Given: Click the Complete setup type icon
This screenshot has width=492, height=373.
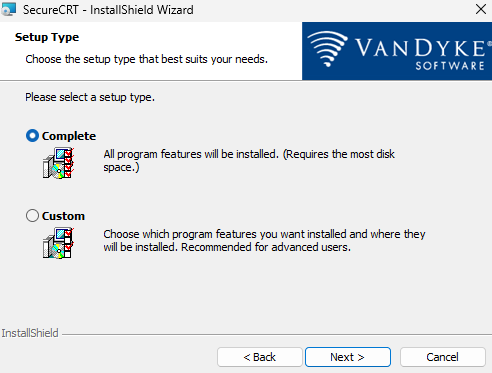Looking at the screenshot, I should (58, 163).
